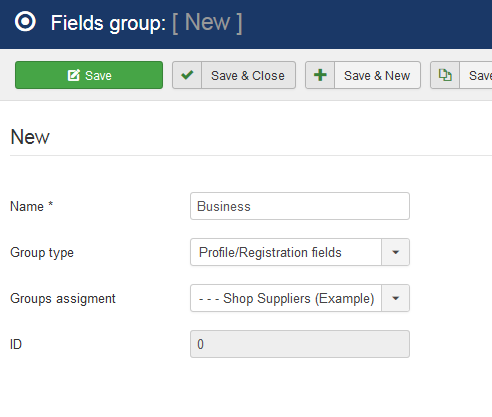Click the partially visible Save as copy button
The image size is (492, 417).
(x=461, y=75)
